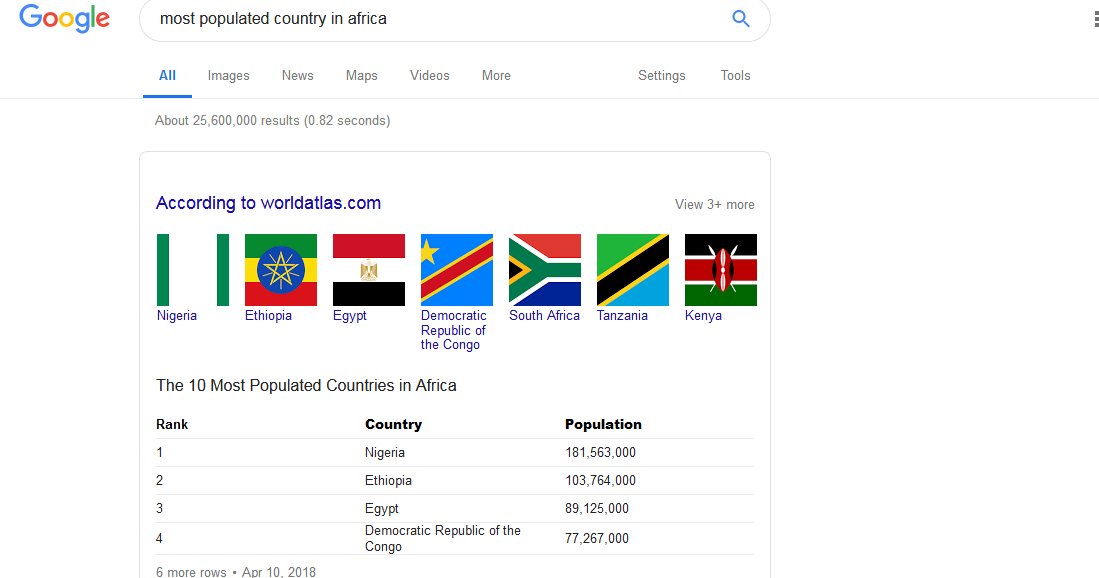Click the blue search magnifier icon

click(741, 19)
